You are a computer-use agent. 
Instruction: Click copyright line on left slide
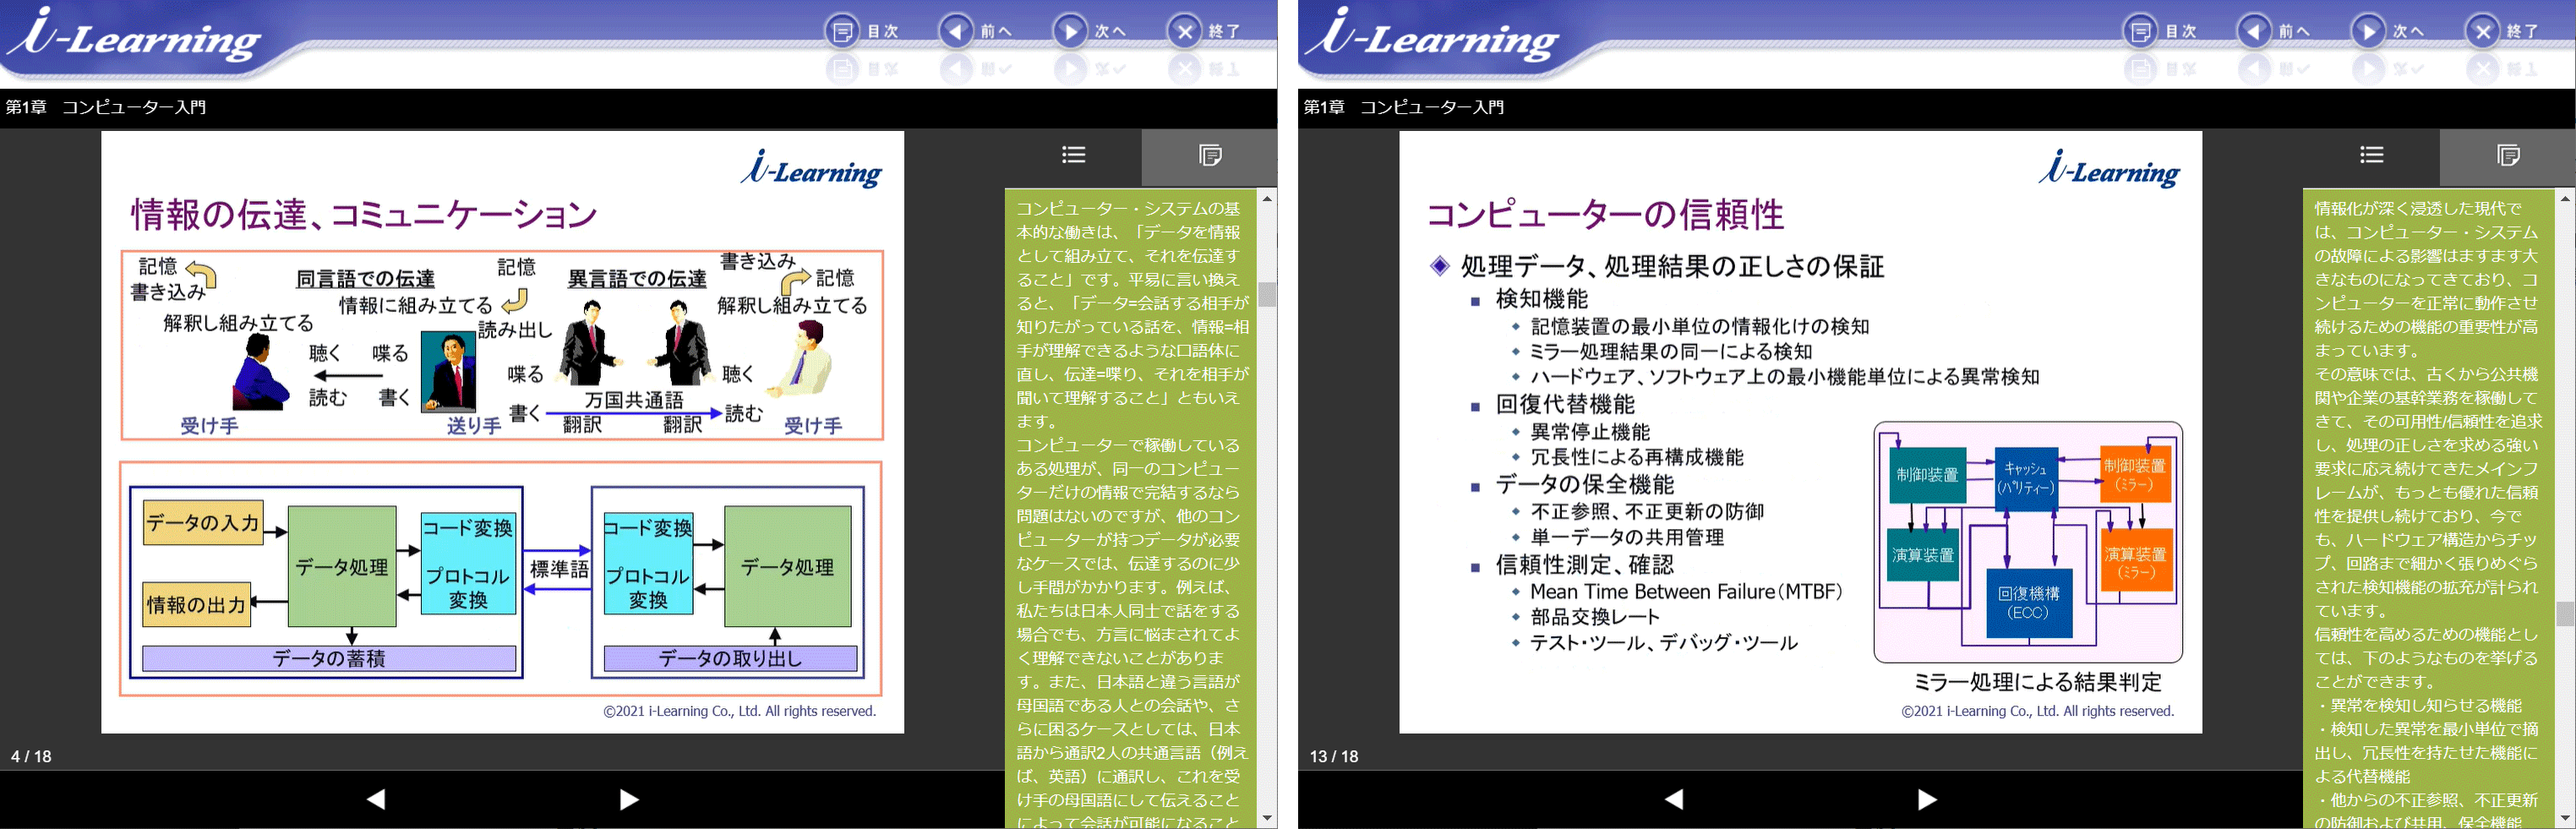(739, 711)
